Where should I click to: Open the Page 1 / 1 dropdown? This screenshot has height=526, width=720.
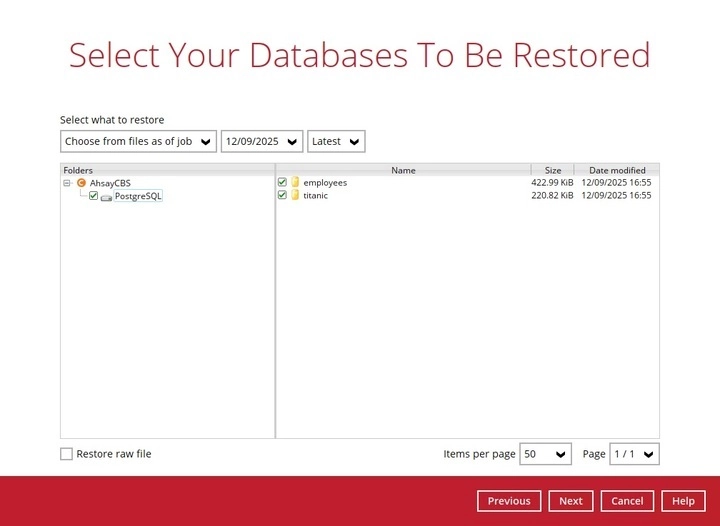tap(634, 454)
